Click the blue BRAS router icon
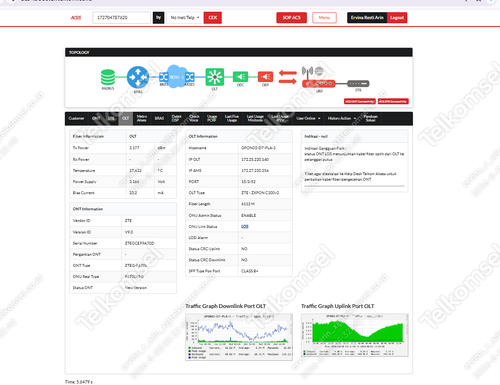The height and width of the screenshot is (385, 500). click(x=138, y=77)
